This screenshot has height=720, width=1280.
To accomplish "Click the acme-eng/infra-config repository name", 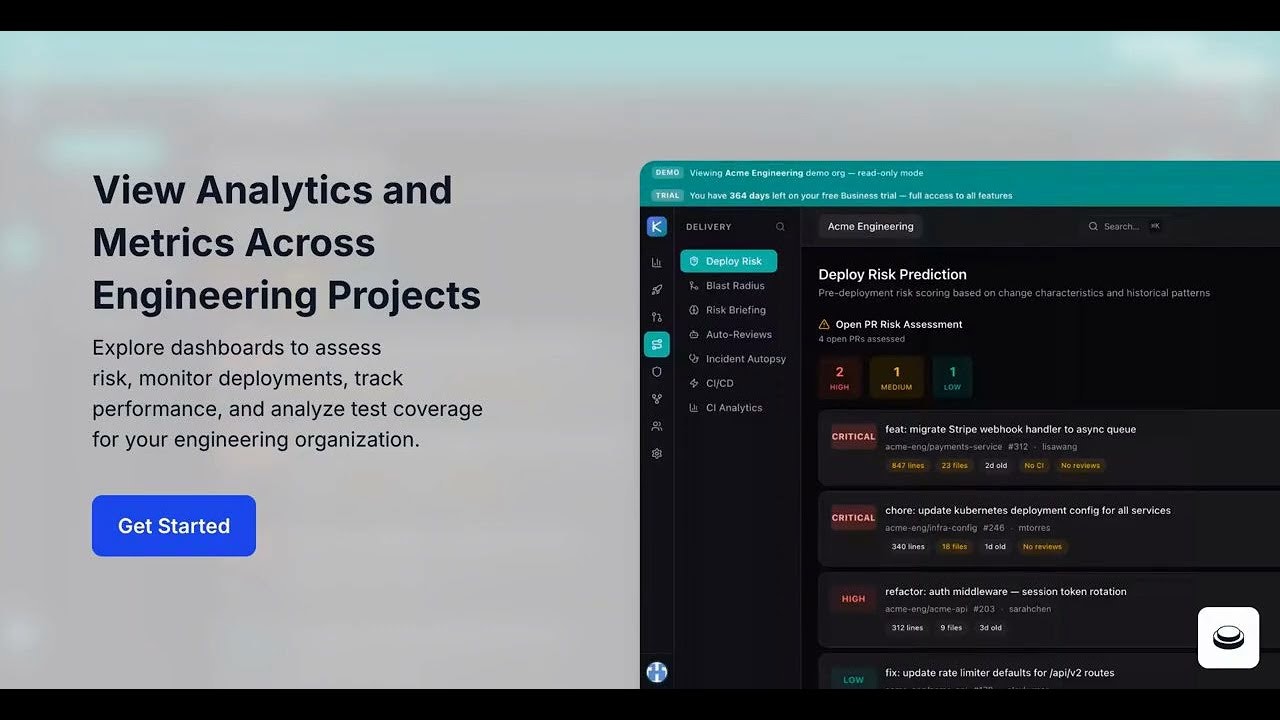I will point(931,528).
